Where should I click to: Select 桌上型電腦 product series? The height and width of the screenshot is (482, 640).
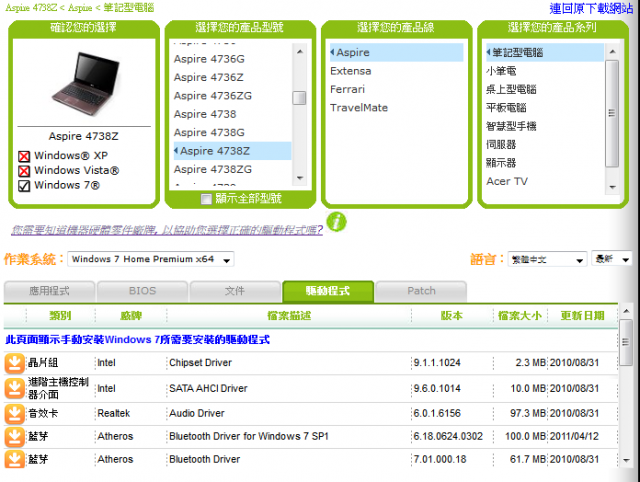(511, 89)
